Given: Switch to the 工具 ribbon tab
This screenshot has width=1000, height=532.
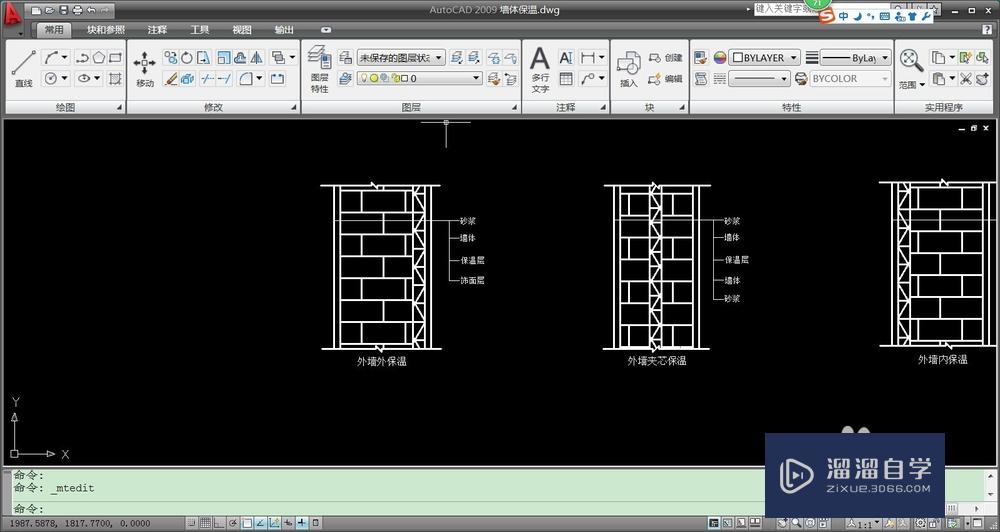Looking at the screenshot, I should [200, 29].
